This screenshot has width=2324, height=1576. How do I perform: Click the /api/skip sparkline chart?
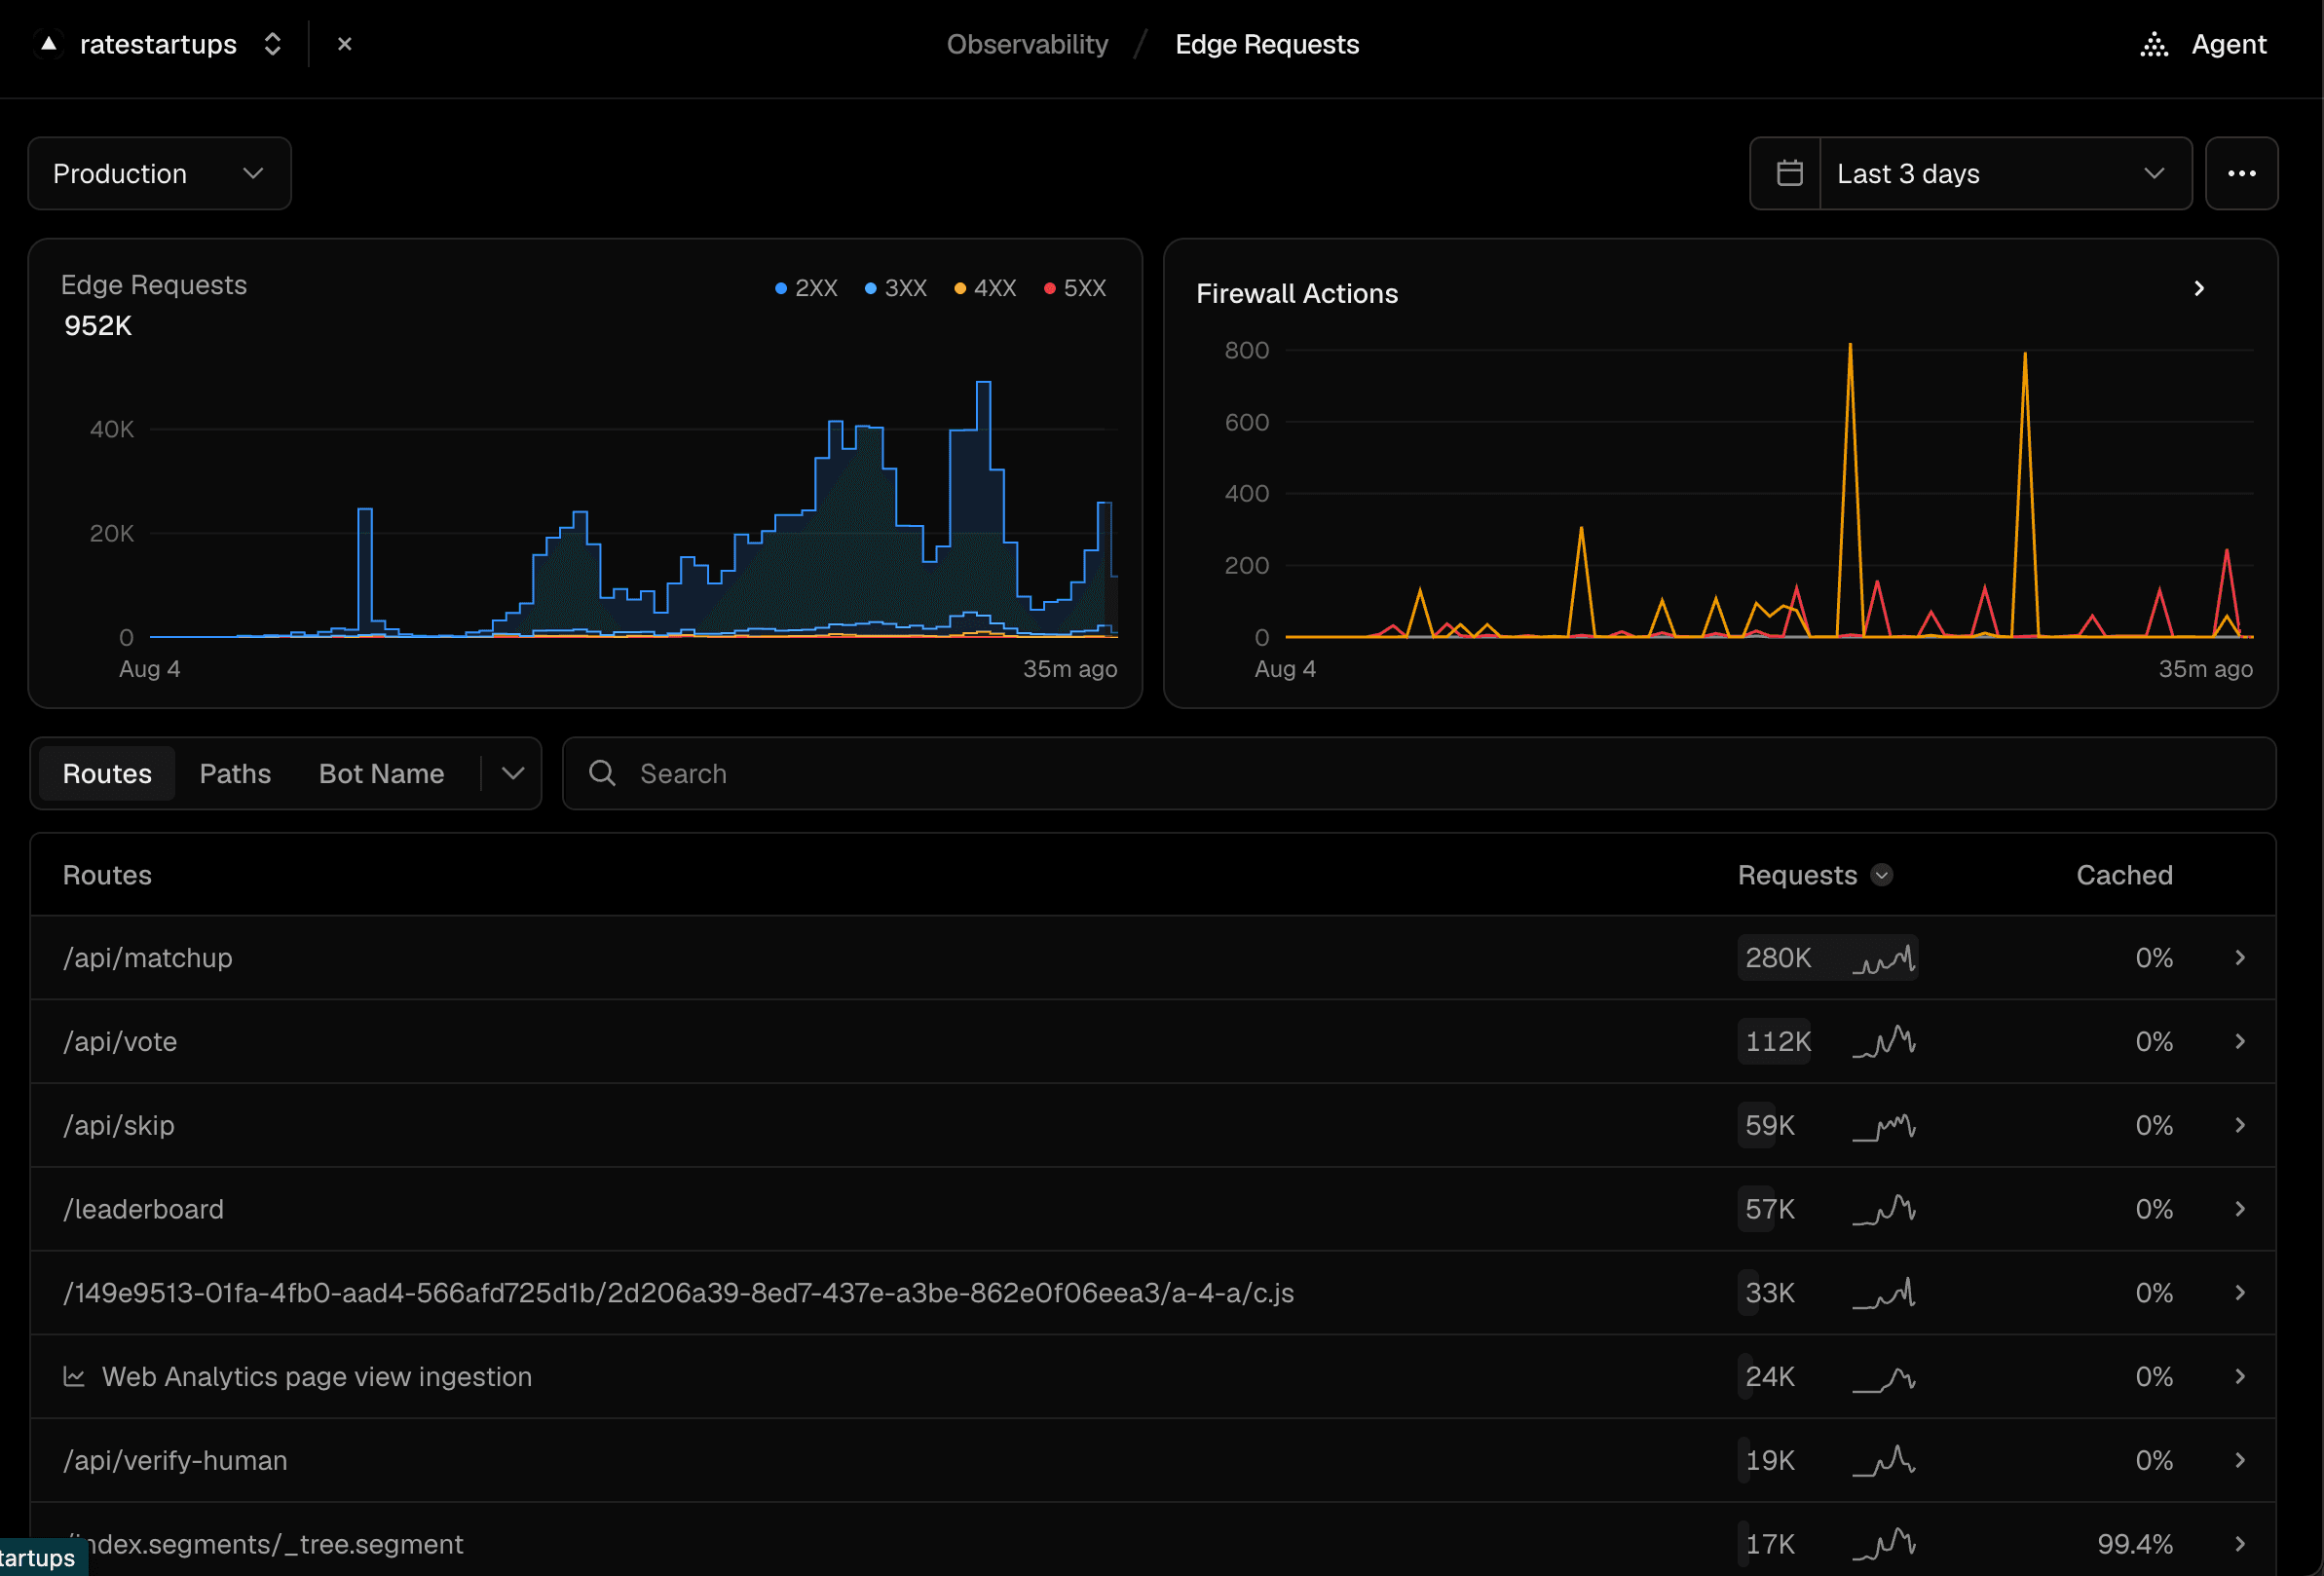1884,1125
